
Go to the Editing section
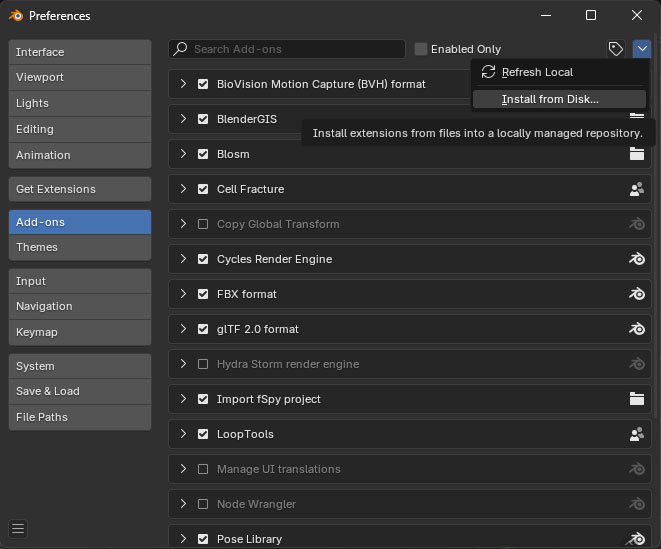pyautogui.click(x=80, y=129)
